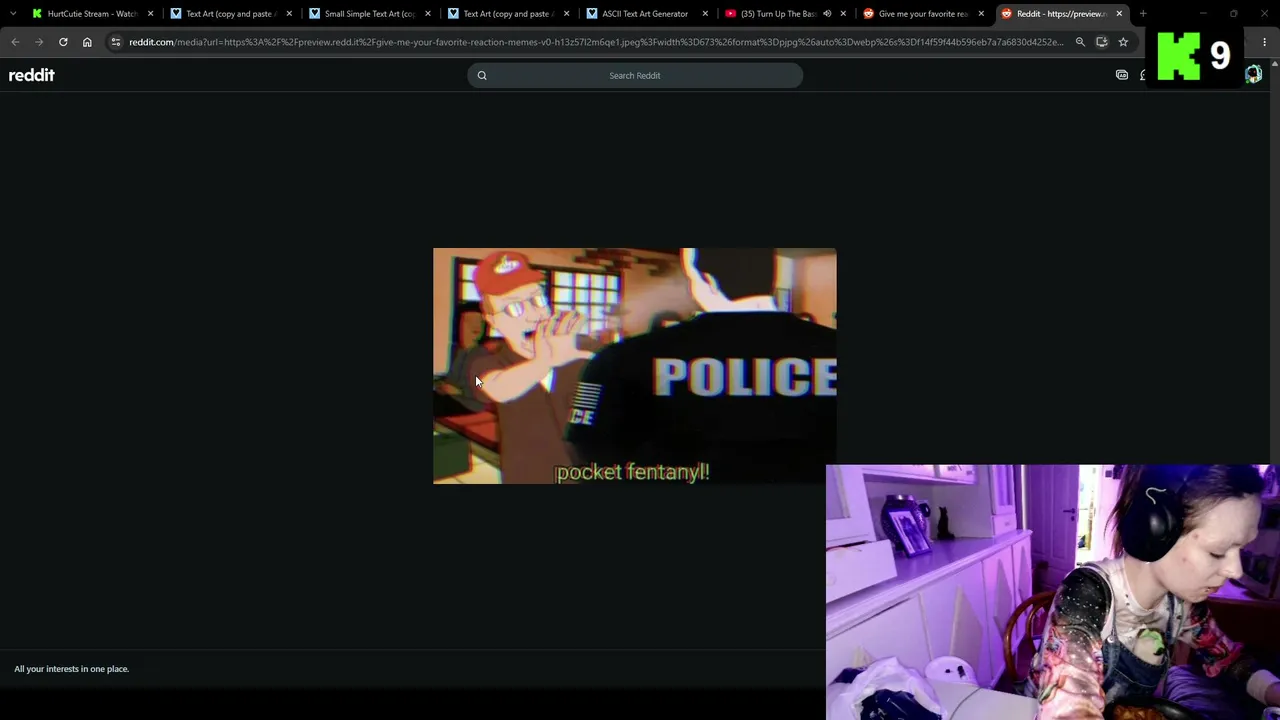Click the Reddit logo

pos(32,75)
